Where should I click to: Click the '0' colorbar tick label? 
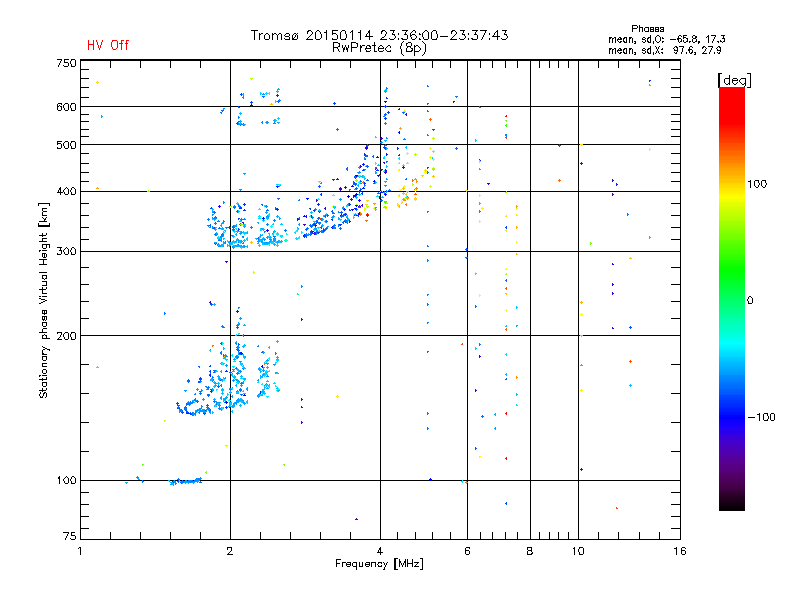click(750, 301)
